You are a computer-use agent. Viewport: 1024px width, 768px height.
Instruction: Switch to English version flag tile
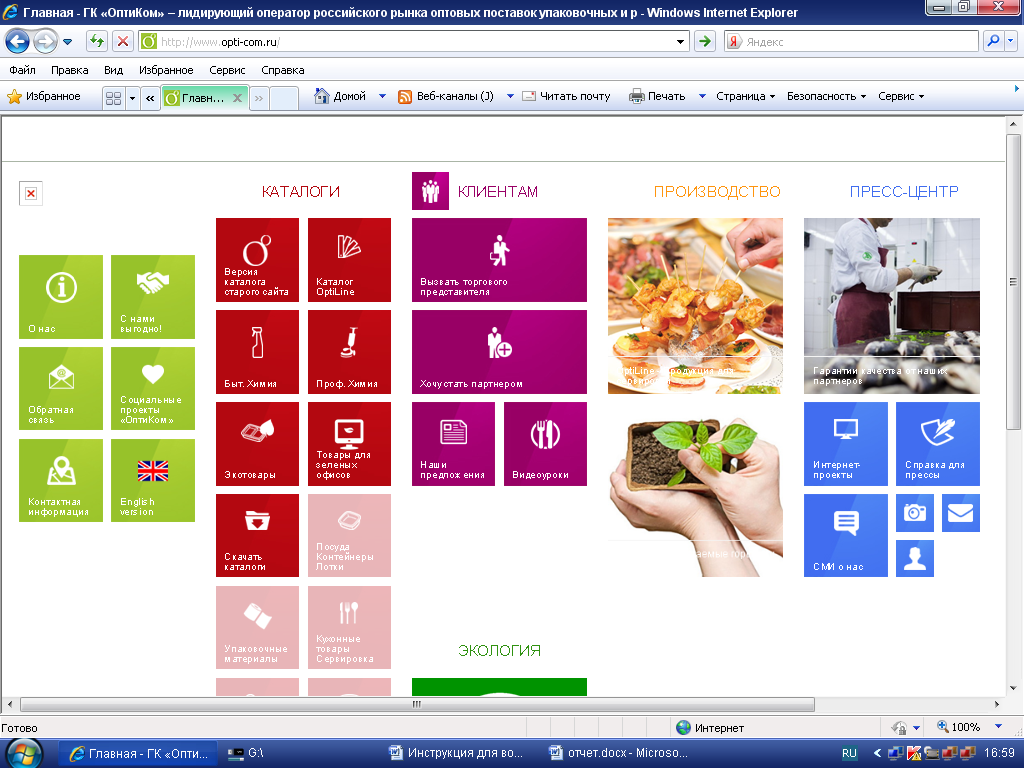point(153,480)
